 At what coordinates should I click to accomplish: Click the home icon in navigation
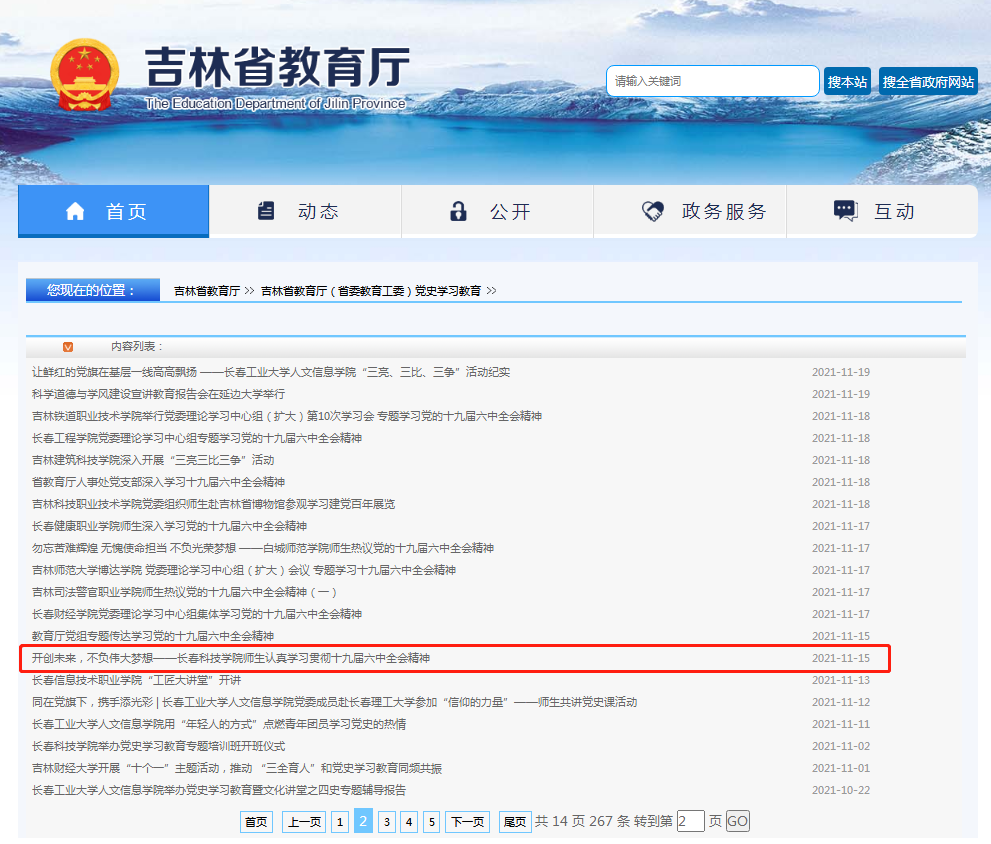pyautogui.click(x=75, y=211)
